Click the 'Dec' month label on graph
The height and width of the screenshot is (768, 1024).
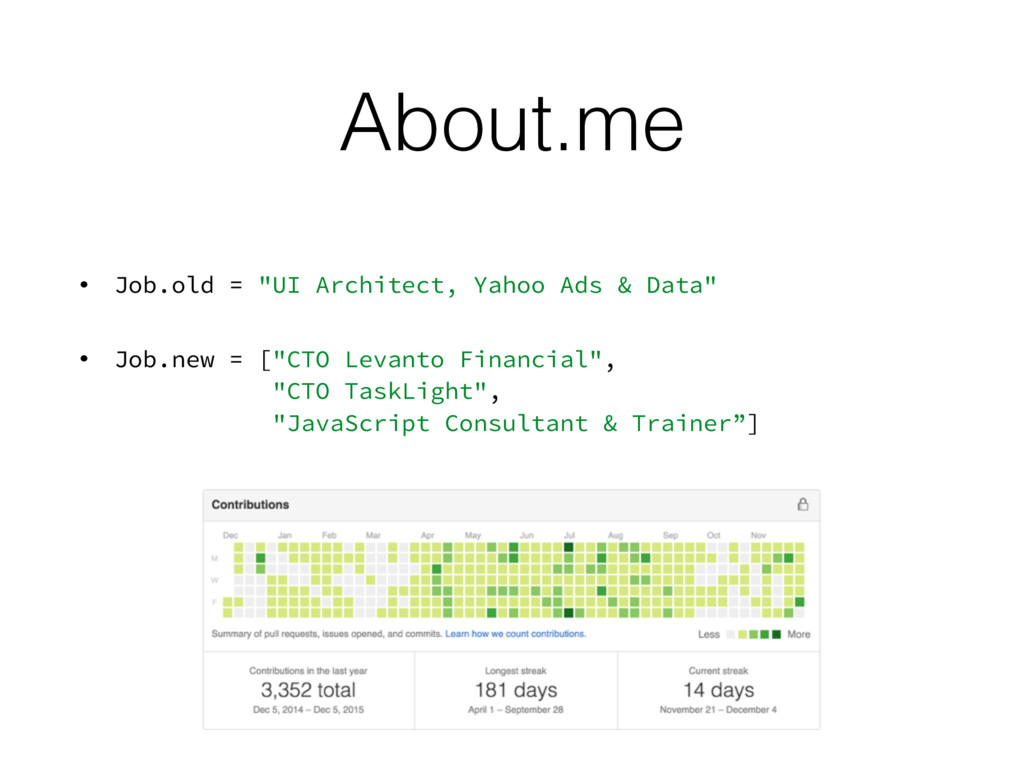click(231, 535)
